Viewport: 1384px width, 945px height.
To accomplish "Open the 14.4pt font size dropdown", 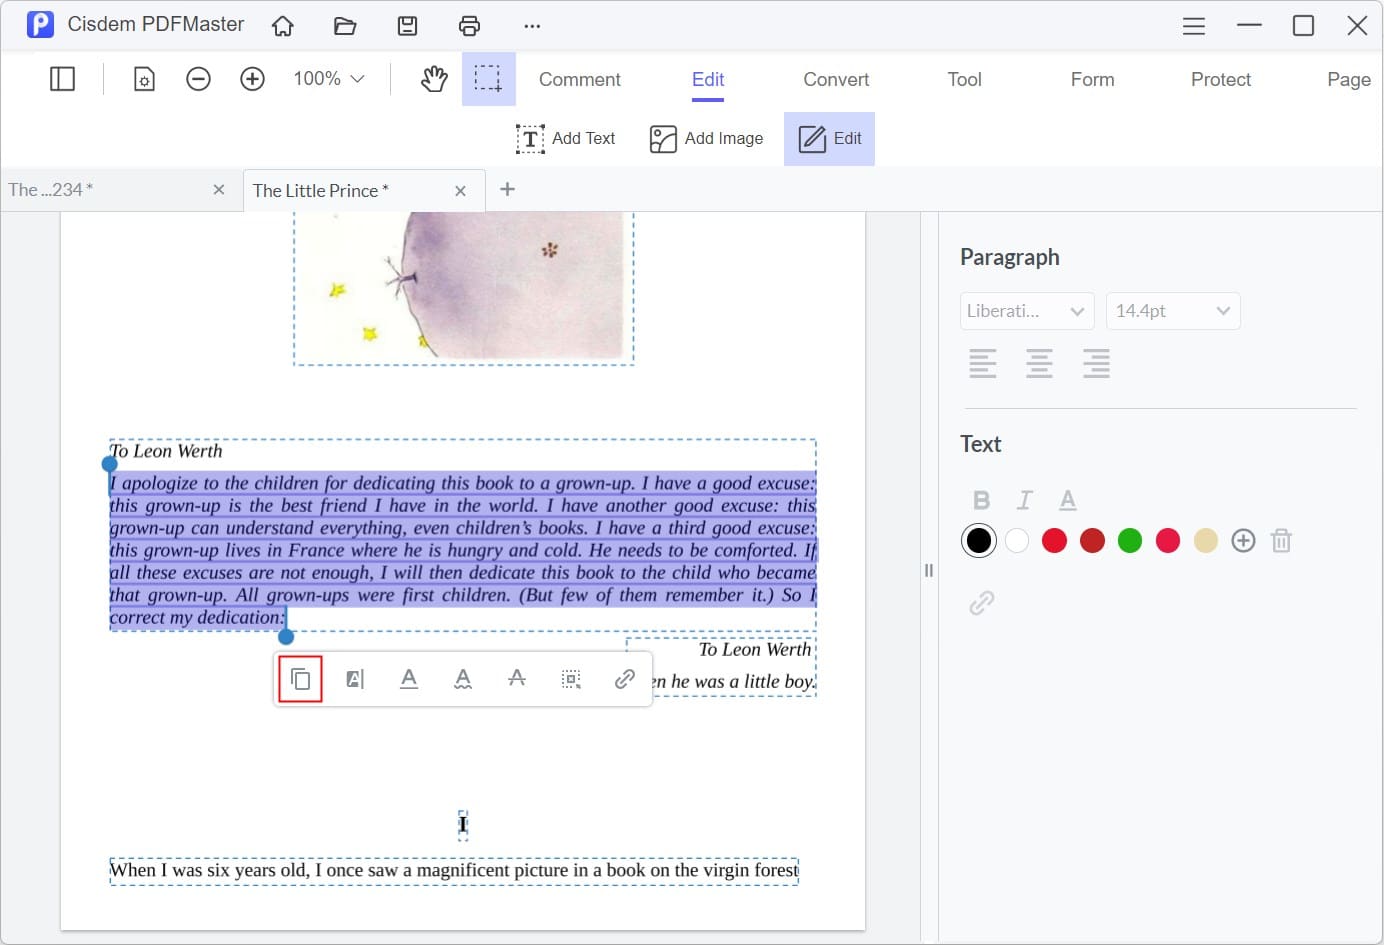I will (x=1173, y=311).
